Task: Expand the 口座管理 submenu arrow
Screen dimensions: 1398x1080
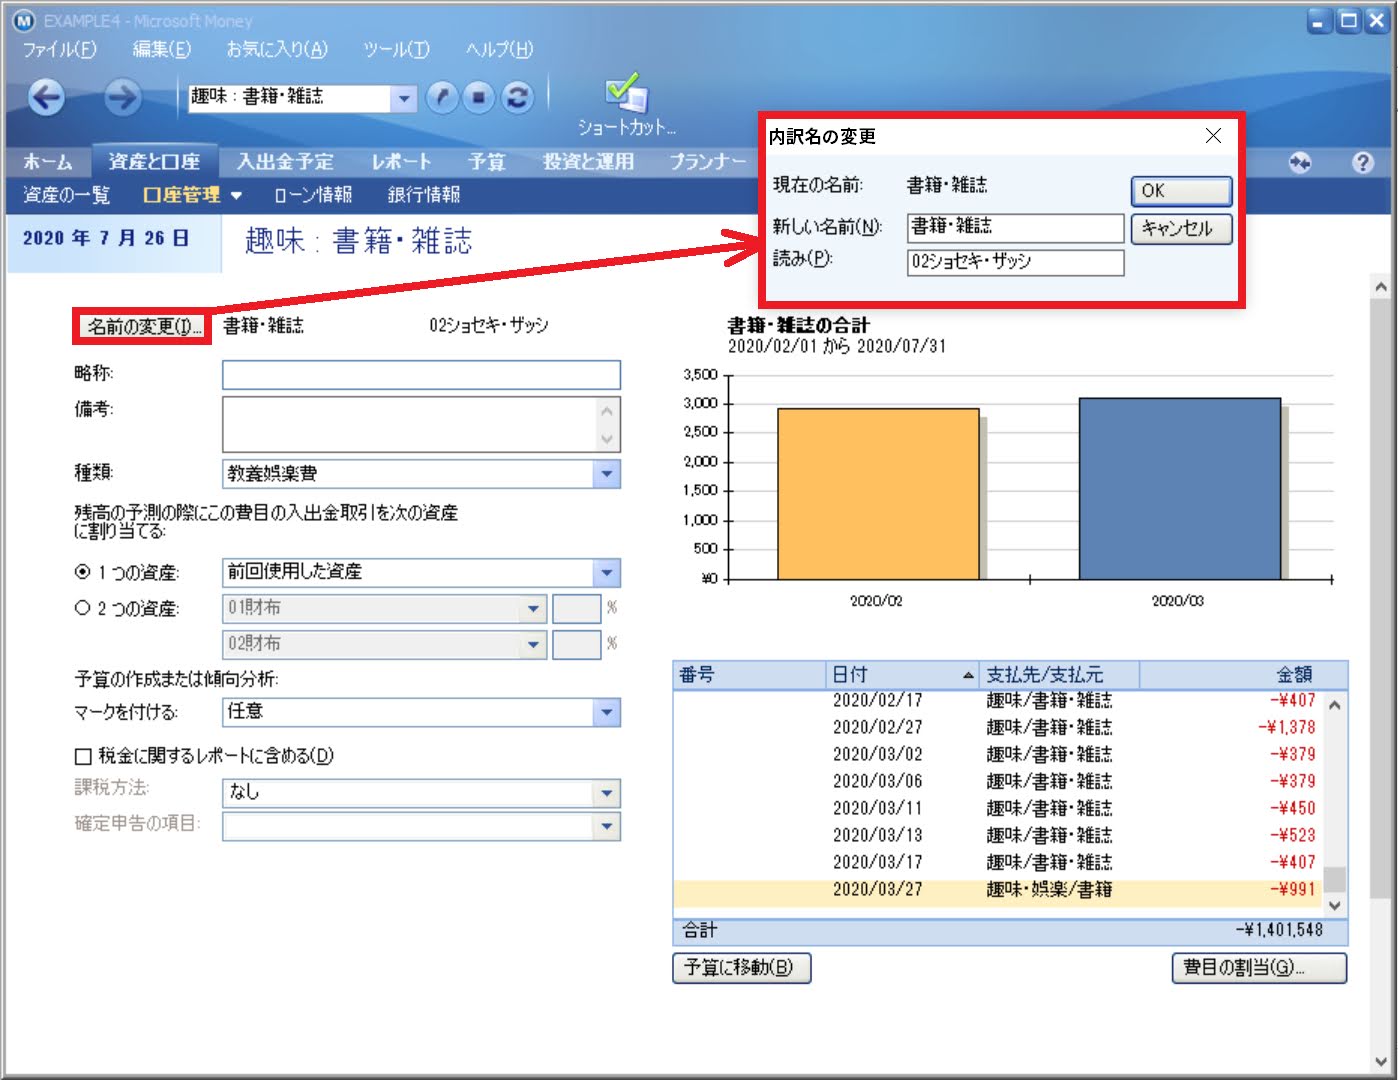Action: point(236,196)
